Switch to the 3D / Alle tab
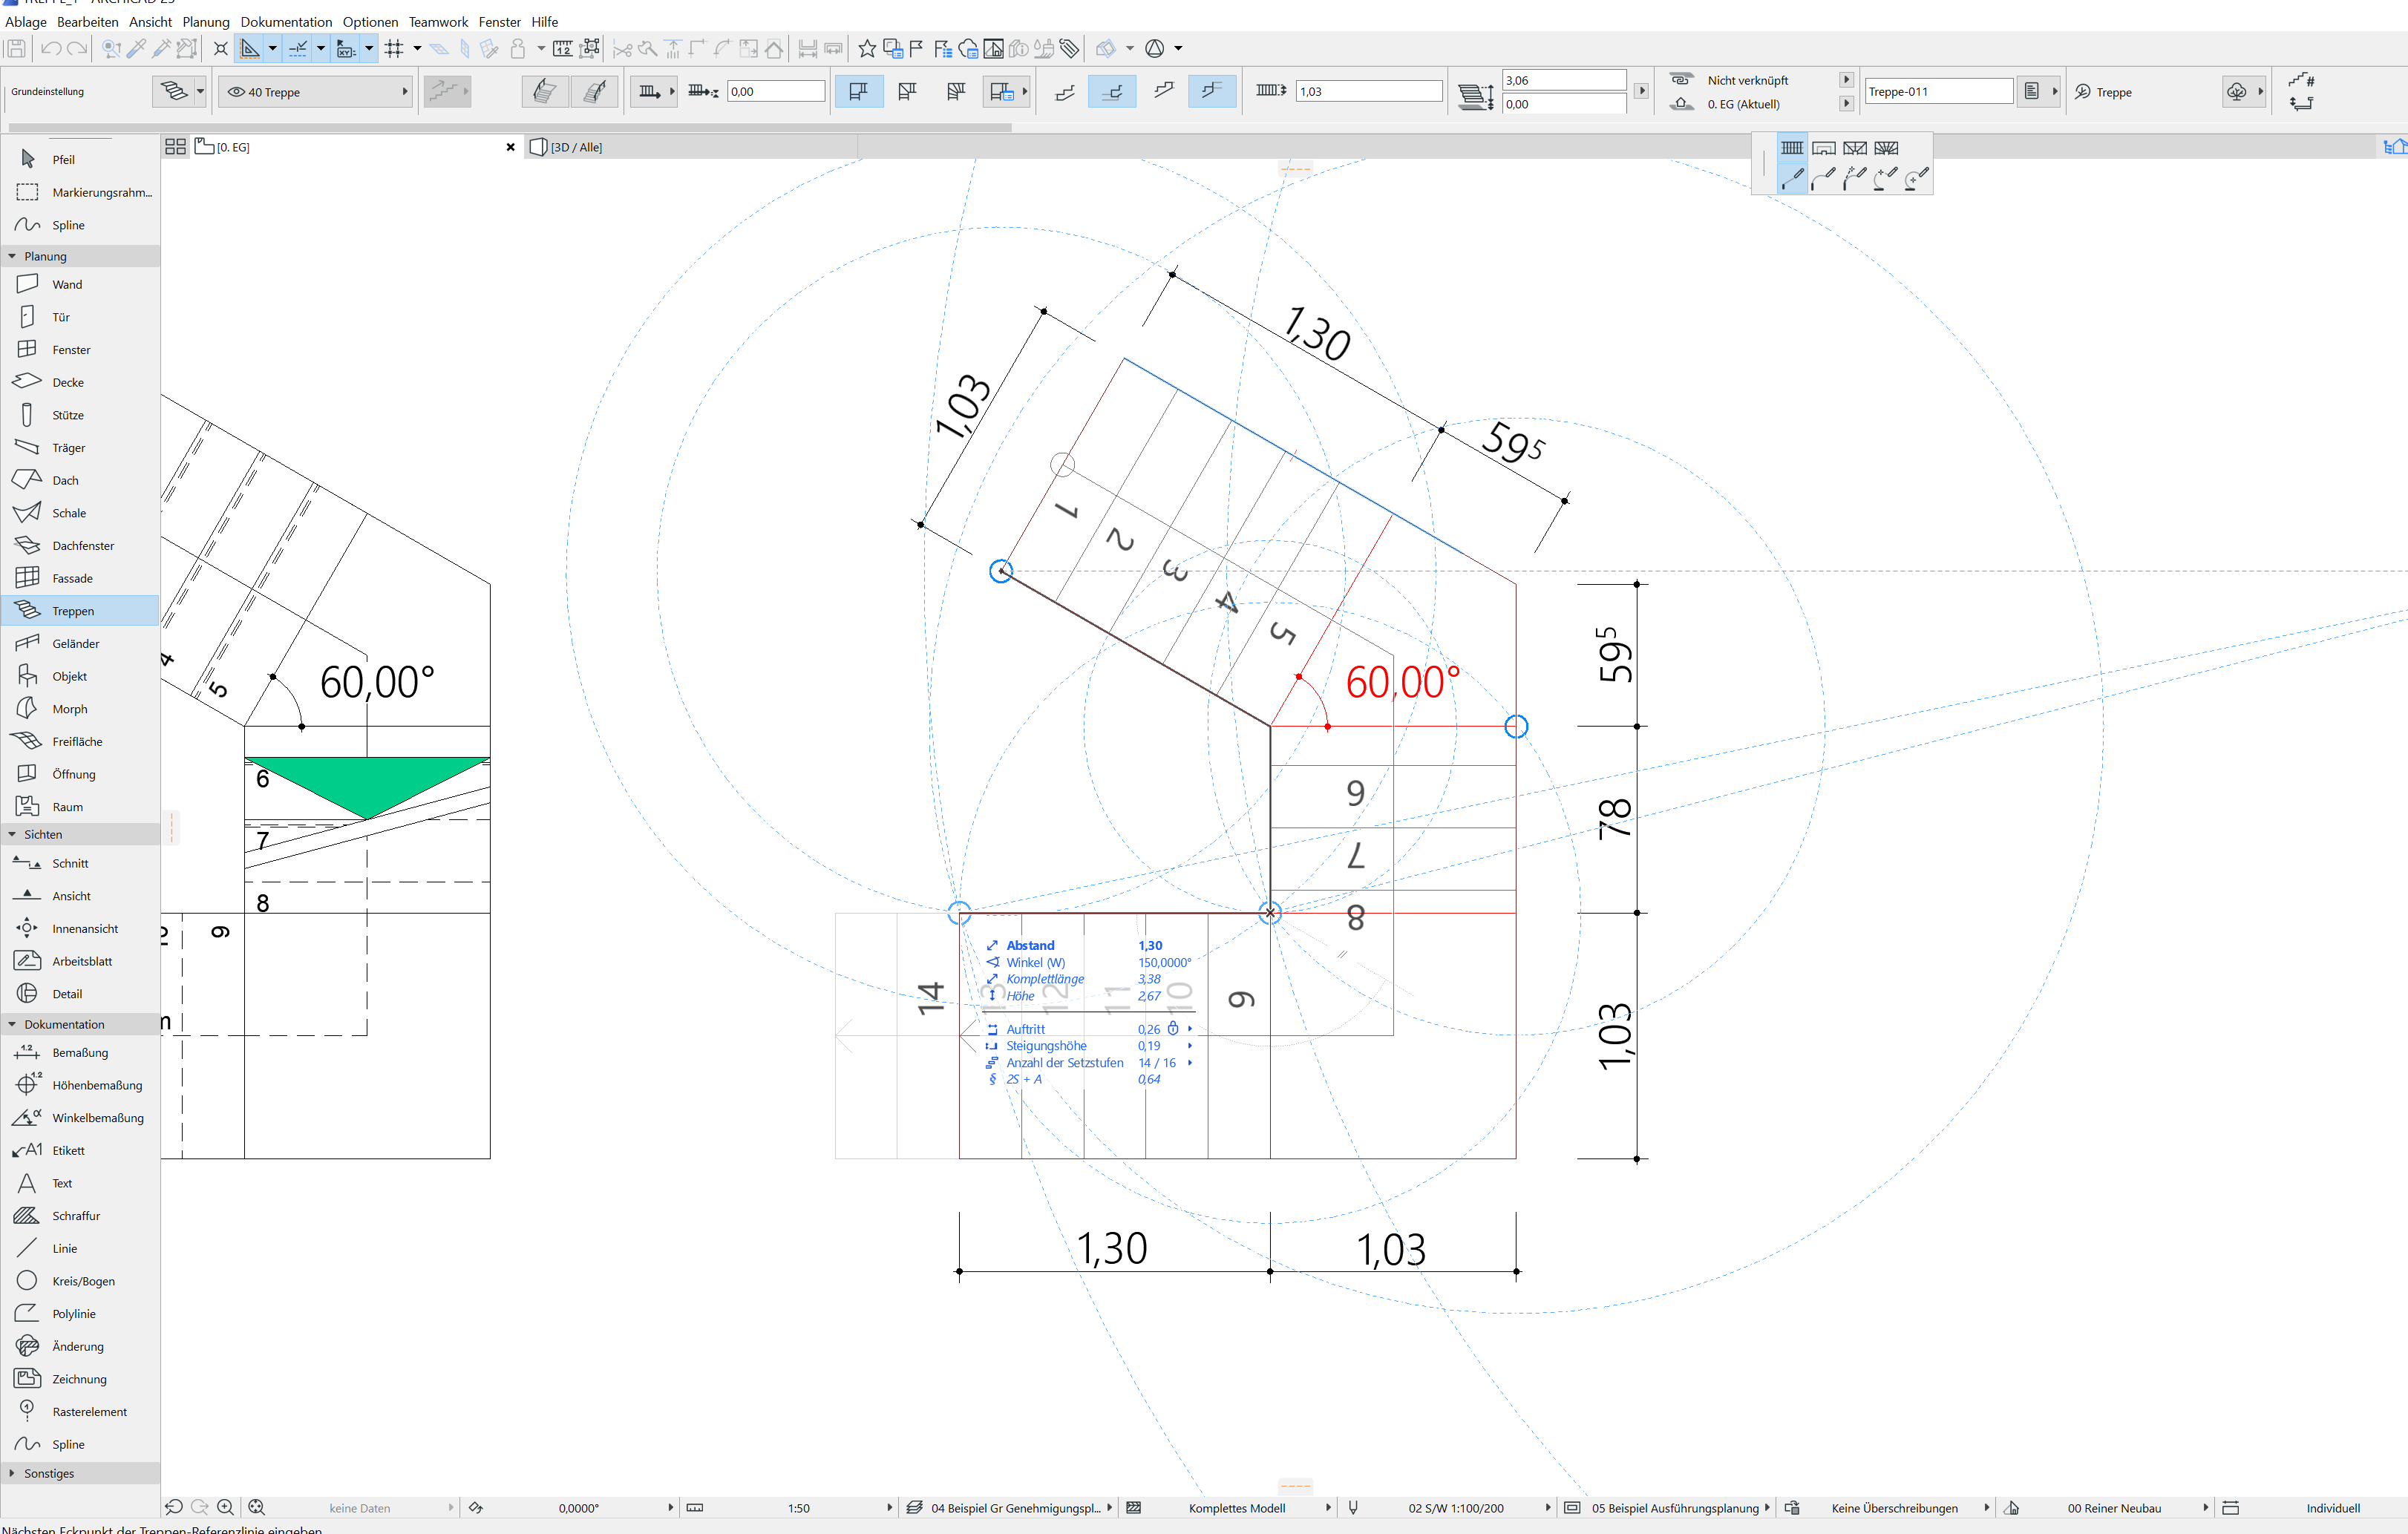2408x1534 pixels. pyautogui.click(x=575, y=147)
